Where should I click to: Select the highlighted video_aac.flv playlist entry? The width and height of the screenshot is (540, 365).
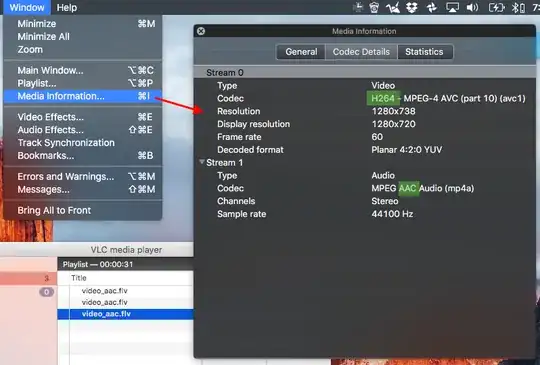pyautogui.click(x=126, y=314)
